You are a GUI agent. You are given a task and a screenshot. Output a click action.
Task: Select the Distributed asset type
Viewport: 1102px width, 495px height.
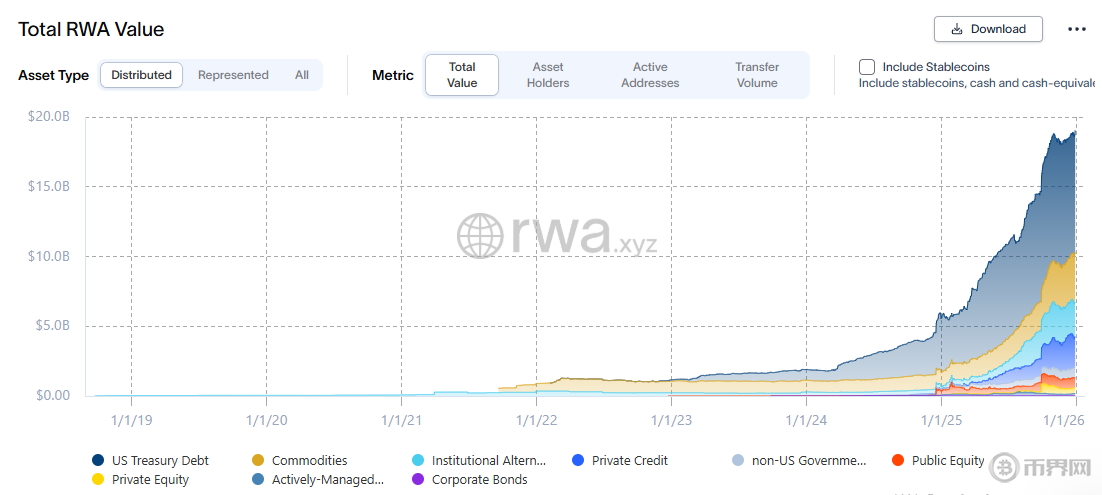click(141, 75)
